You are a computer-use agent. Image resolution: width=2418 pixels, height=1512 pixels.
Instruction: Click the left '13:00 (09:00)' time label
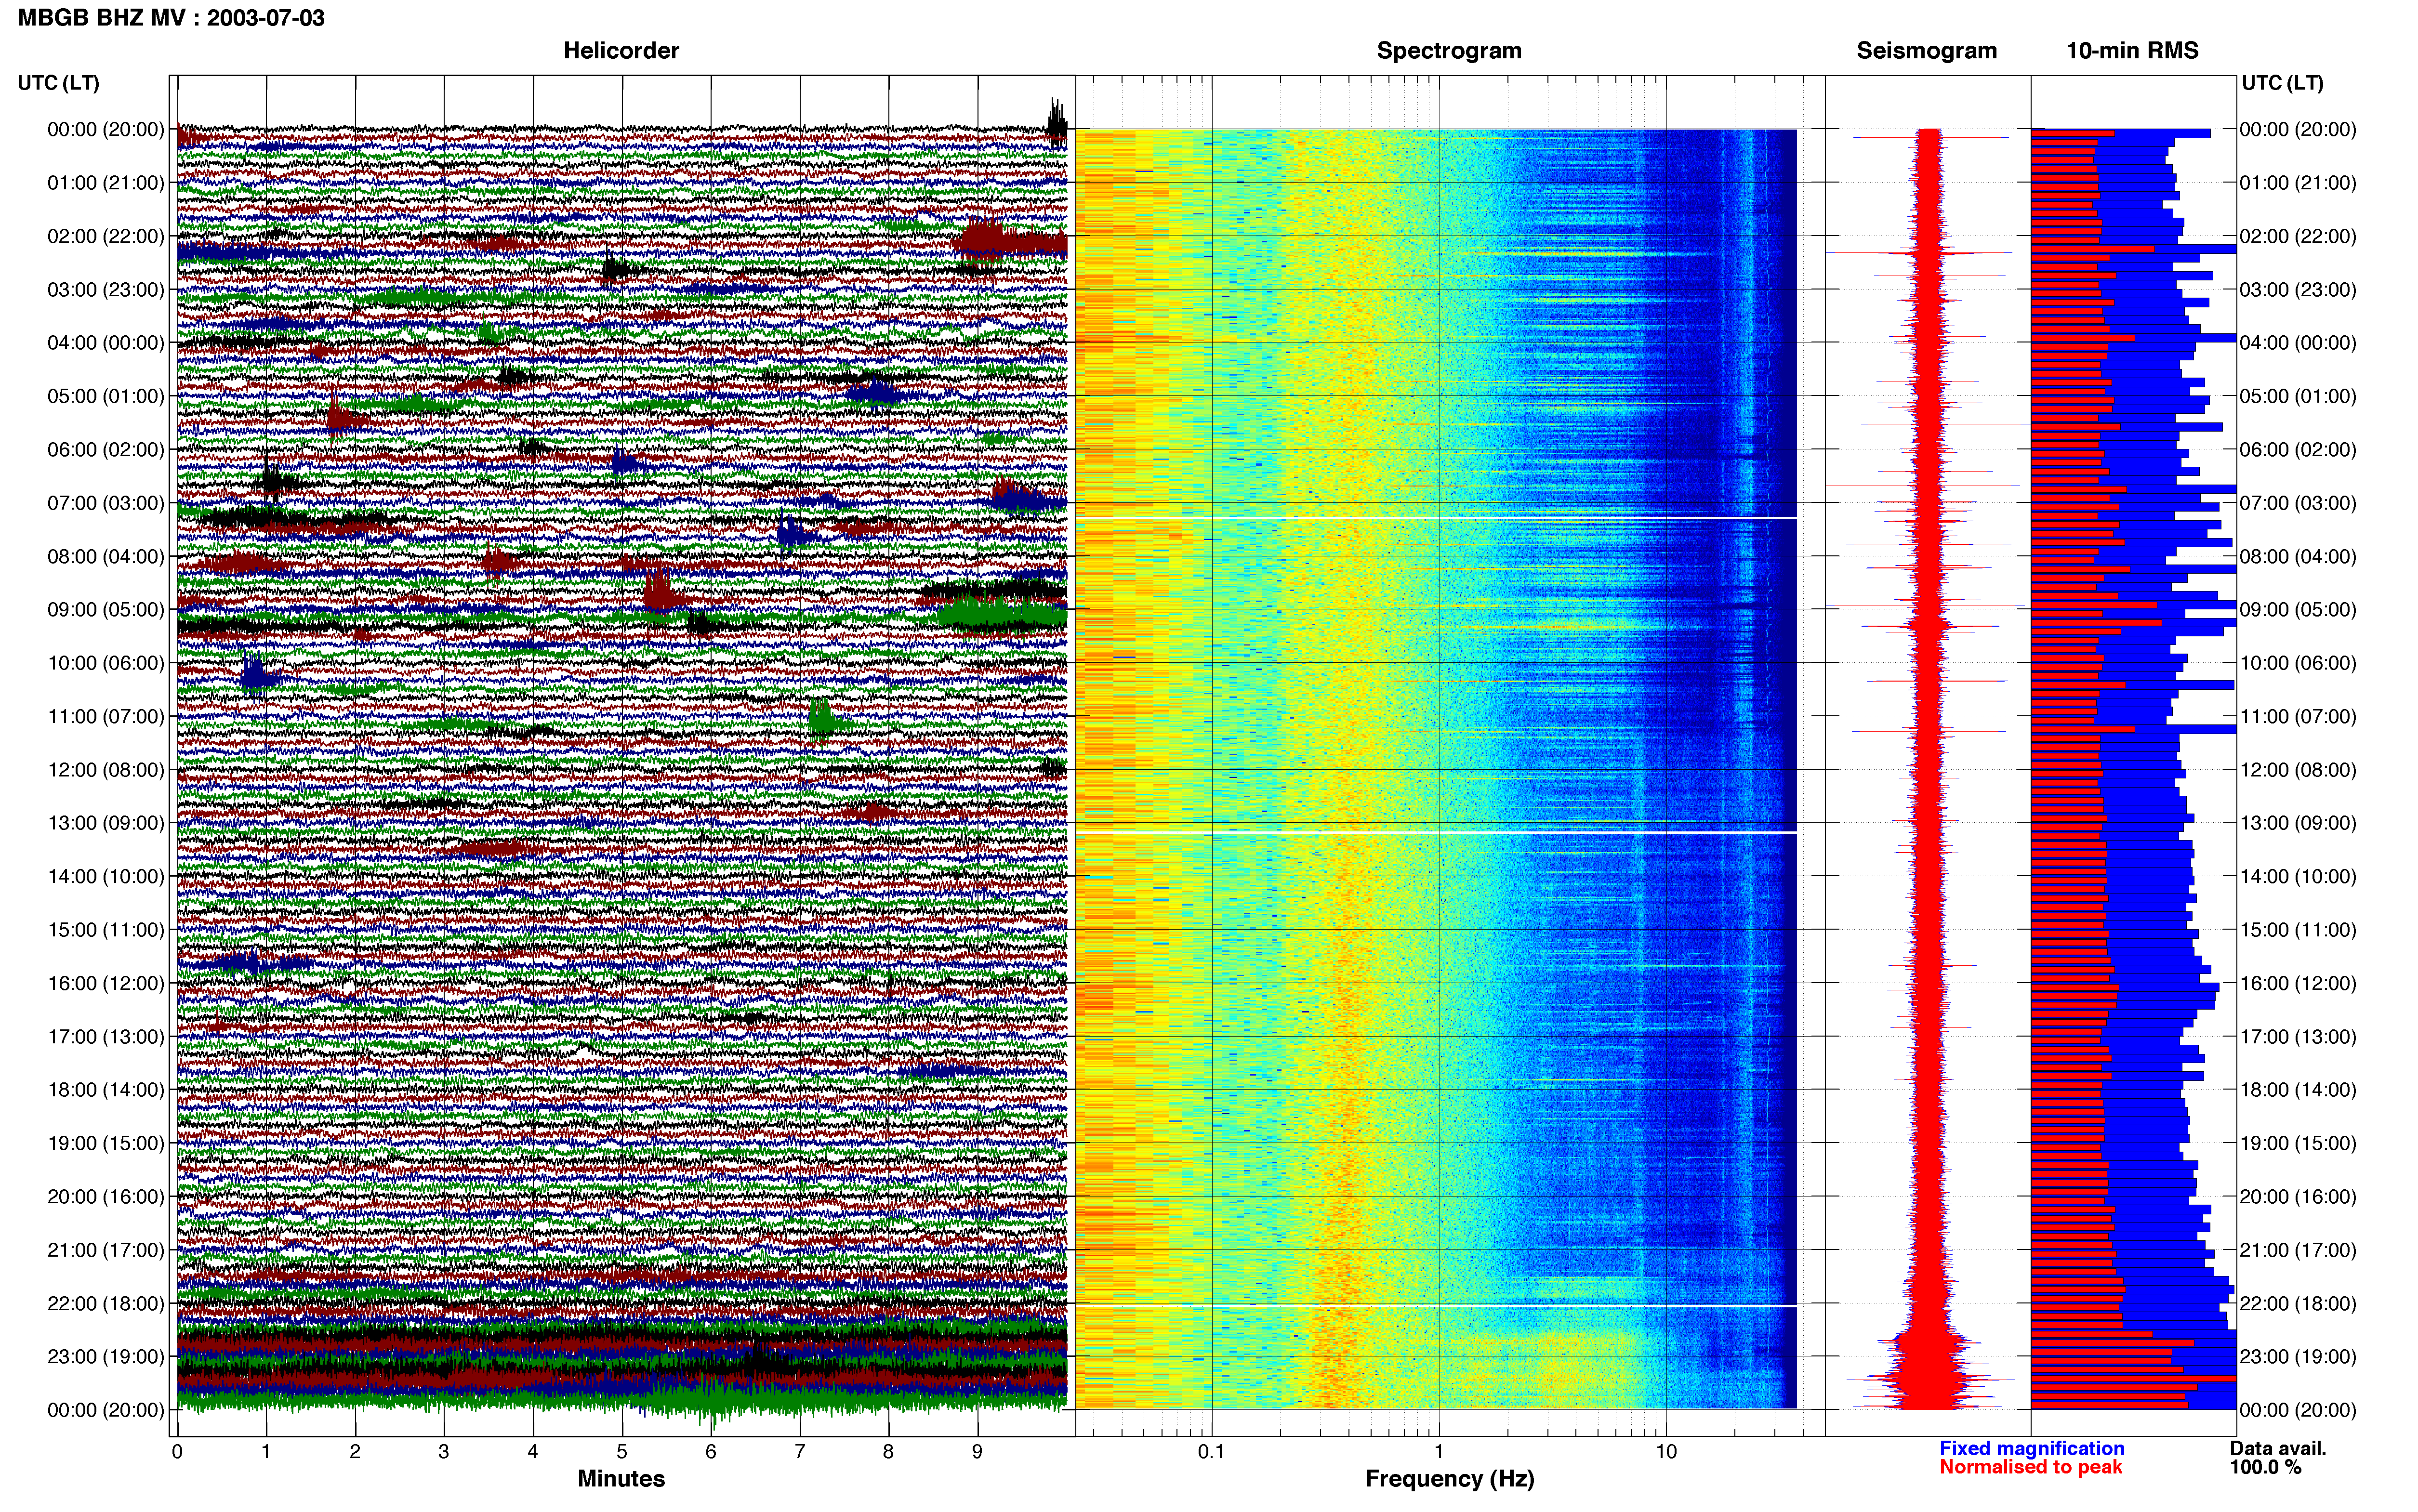(x=106, y=823)
